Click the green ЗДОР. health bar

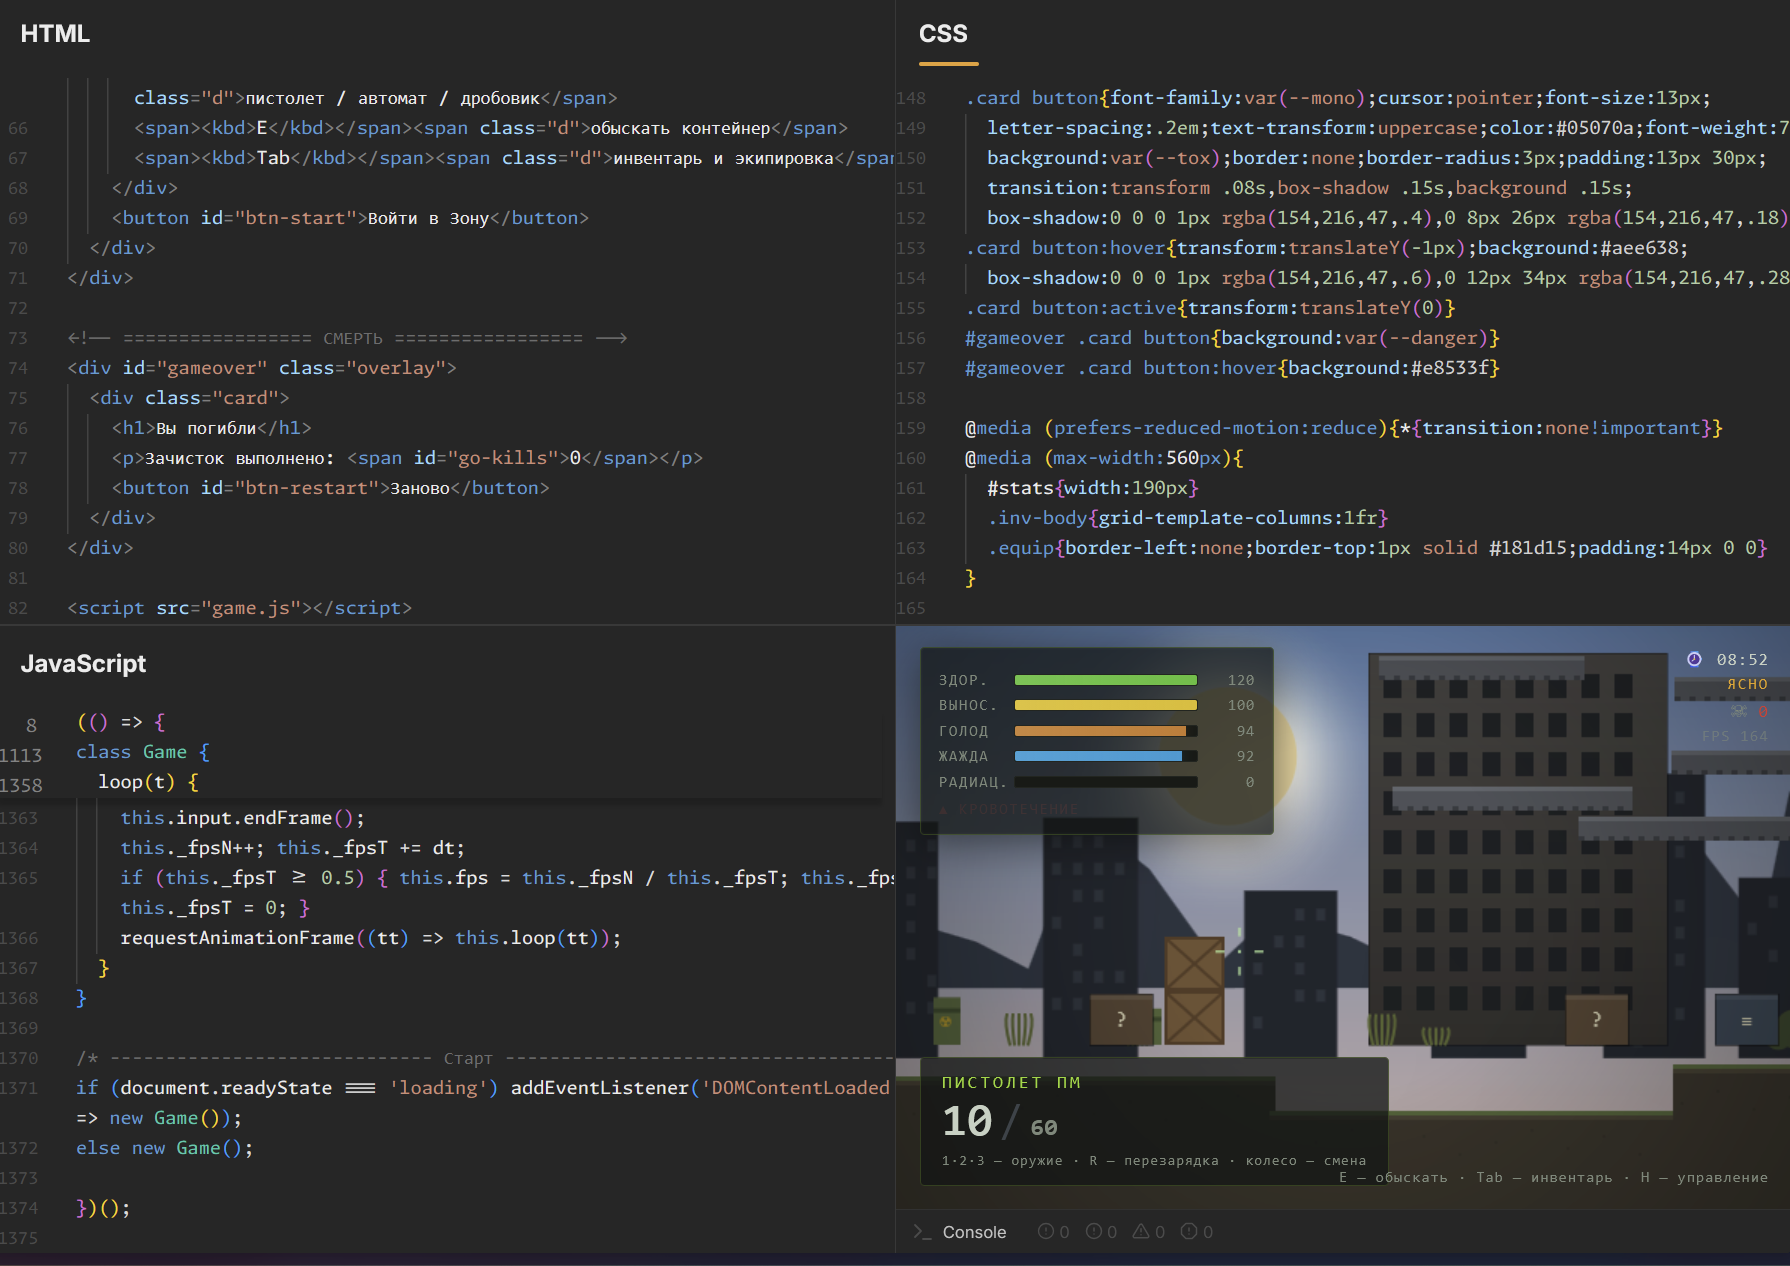[1106, 680]
